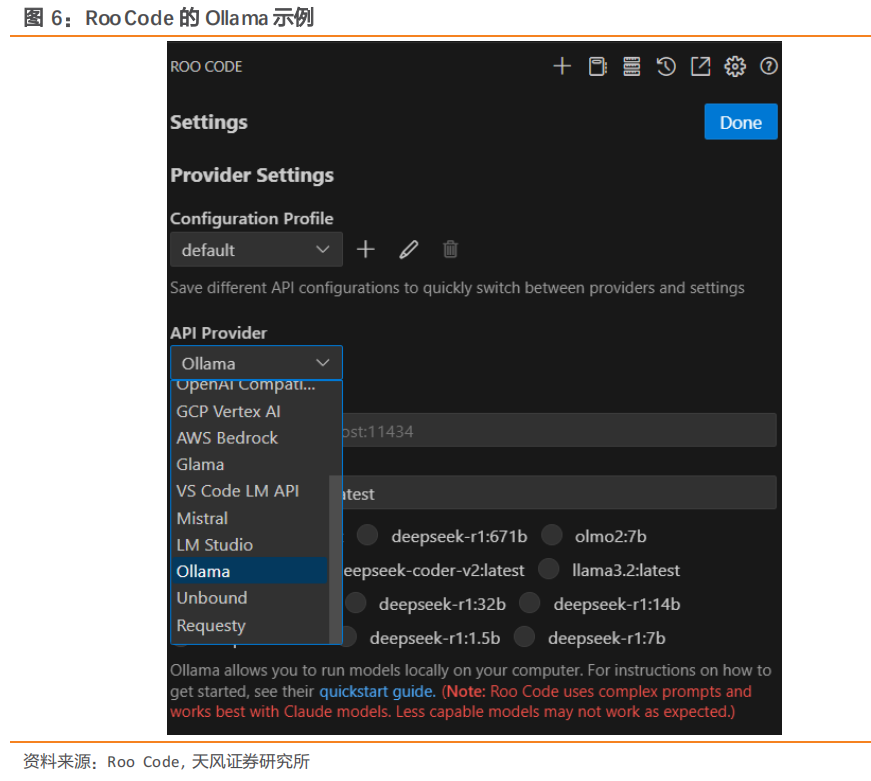The width and height of the screenshot is (871, 781).
Task: Open the task History clock icon
Action: [666, 66]
